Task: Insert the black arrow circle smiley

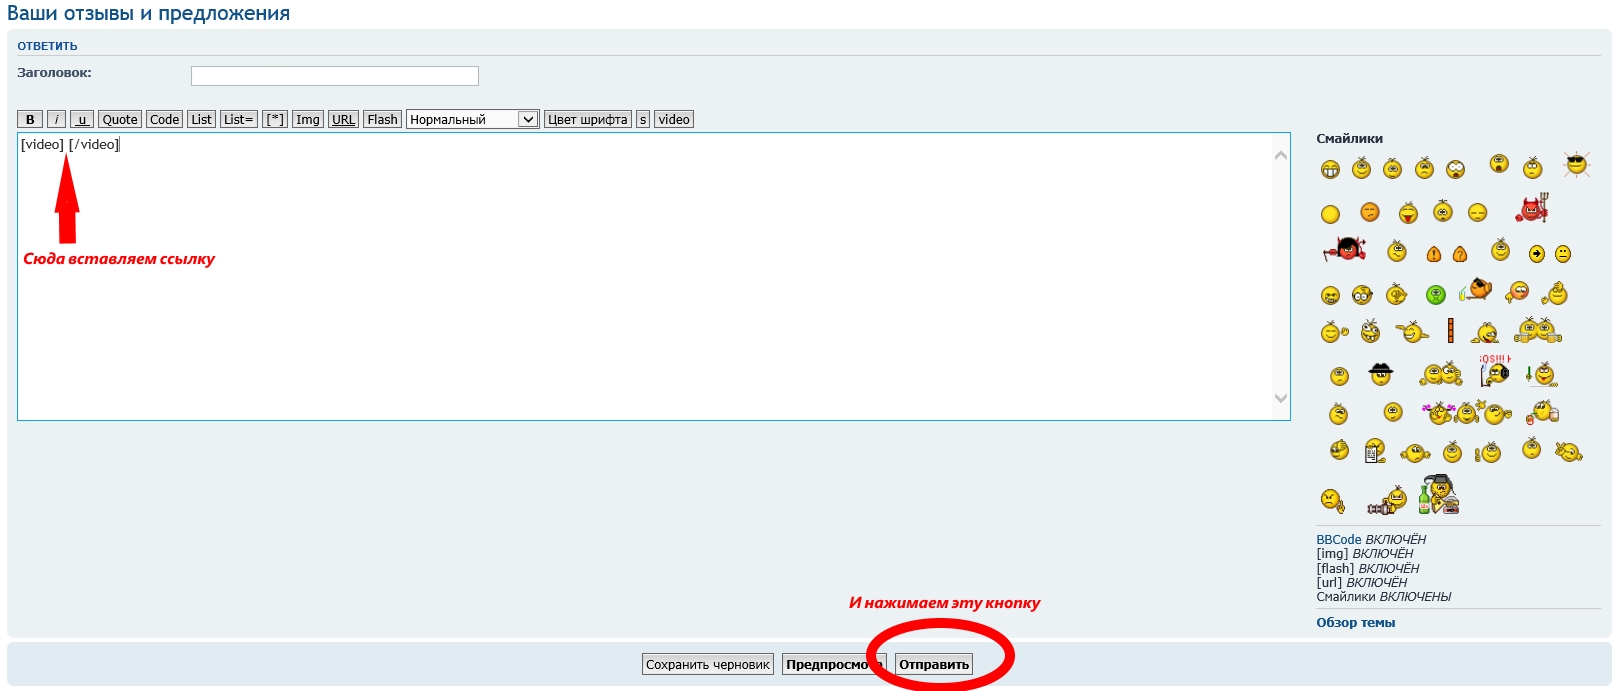Action: (1537, 254)
